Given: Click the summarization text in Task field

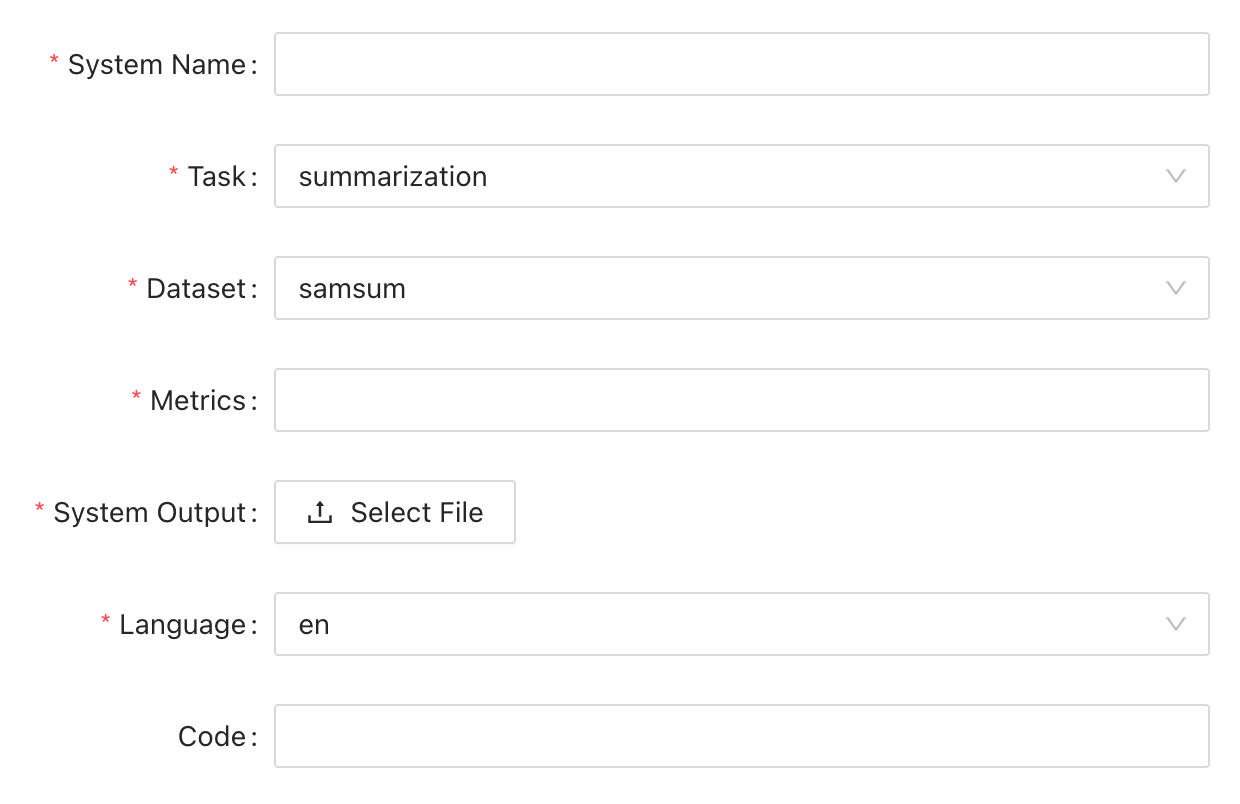Looking at the screenshot, I should pos(393,176).
